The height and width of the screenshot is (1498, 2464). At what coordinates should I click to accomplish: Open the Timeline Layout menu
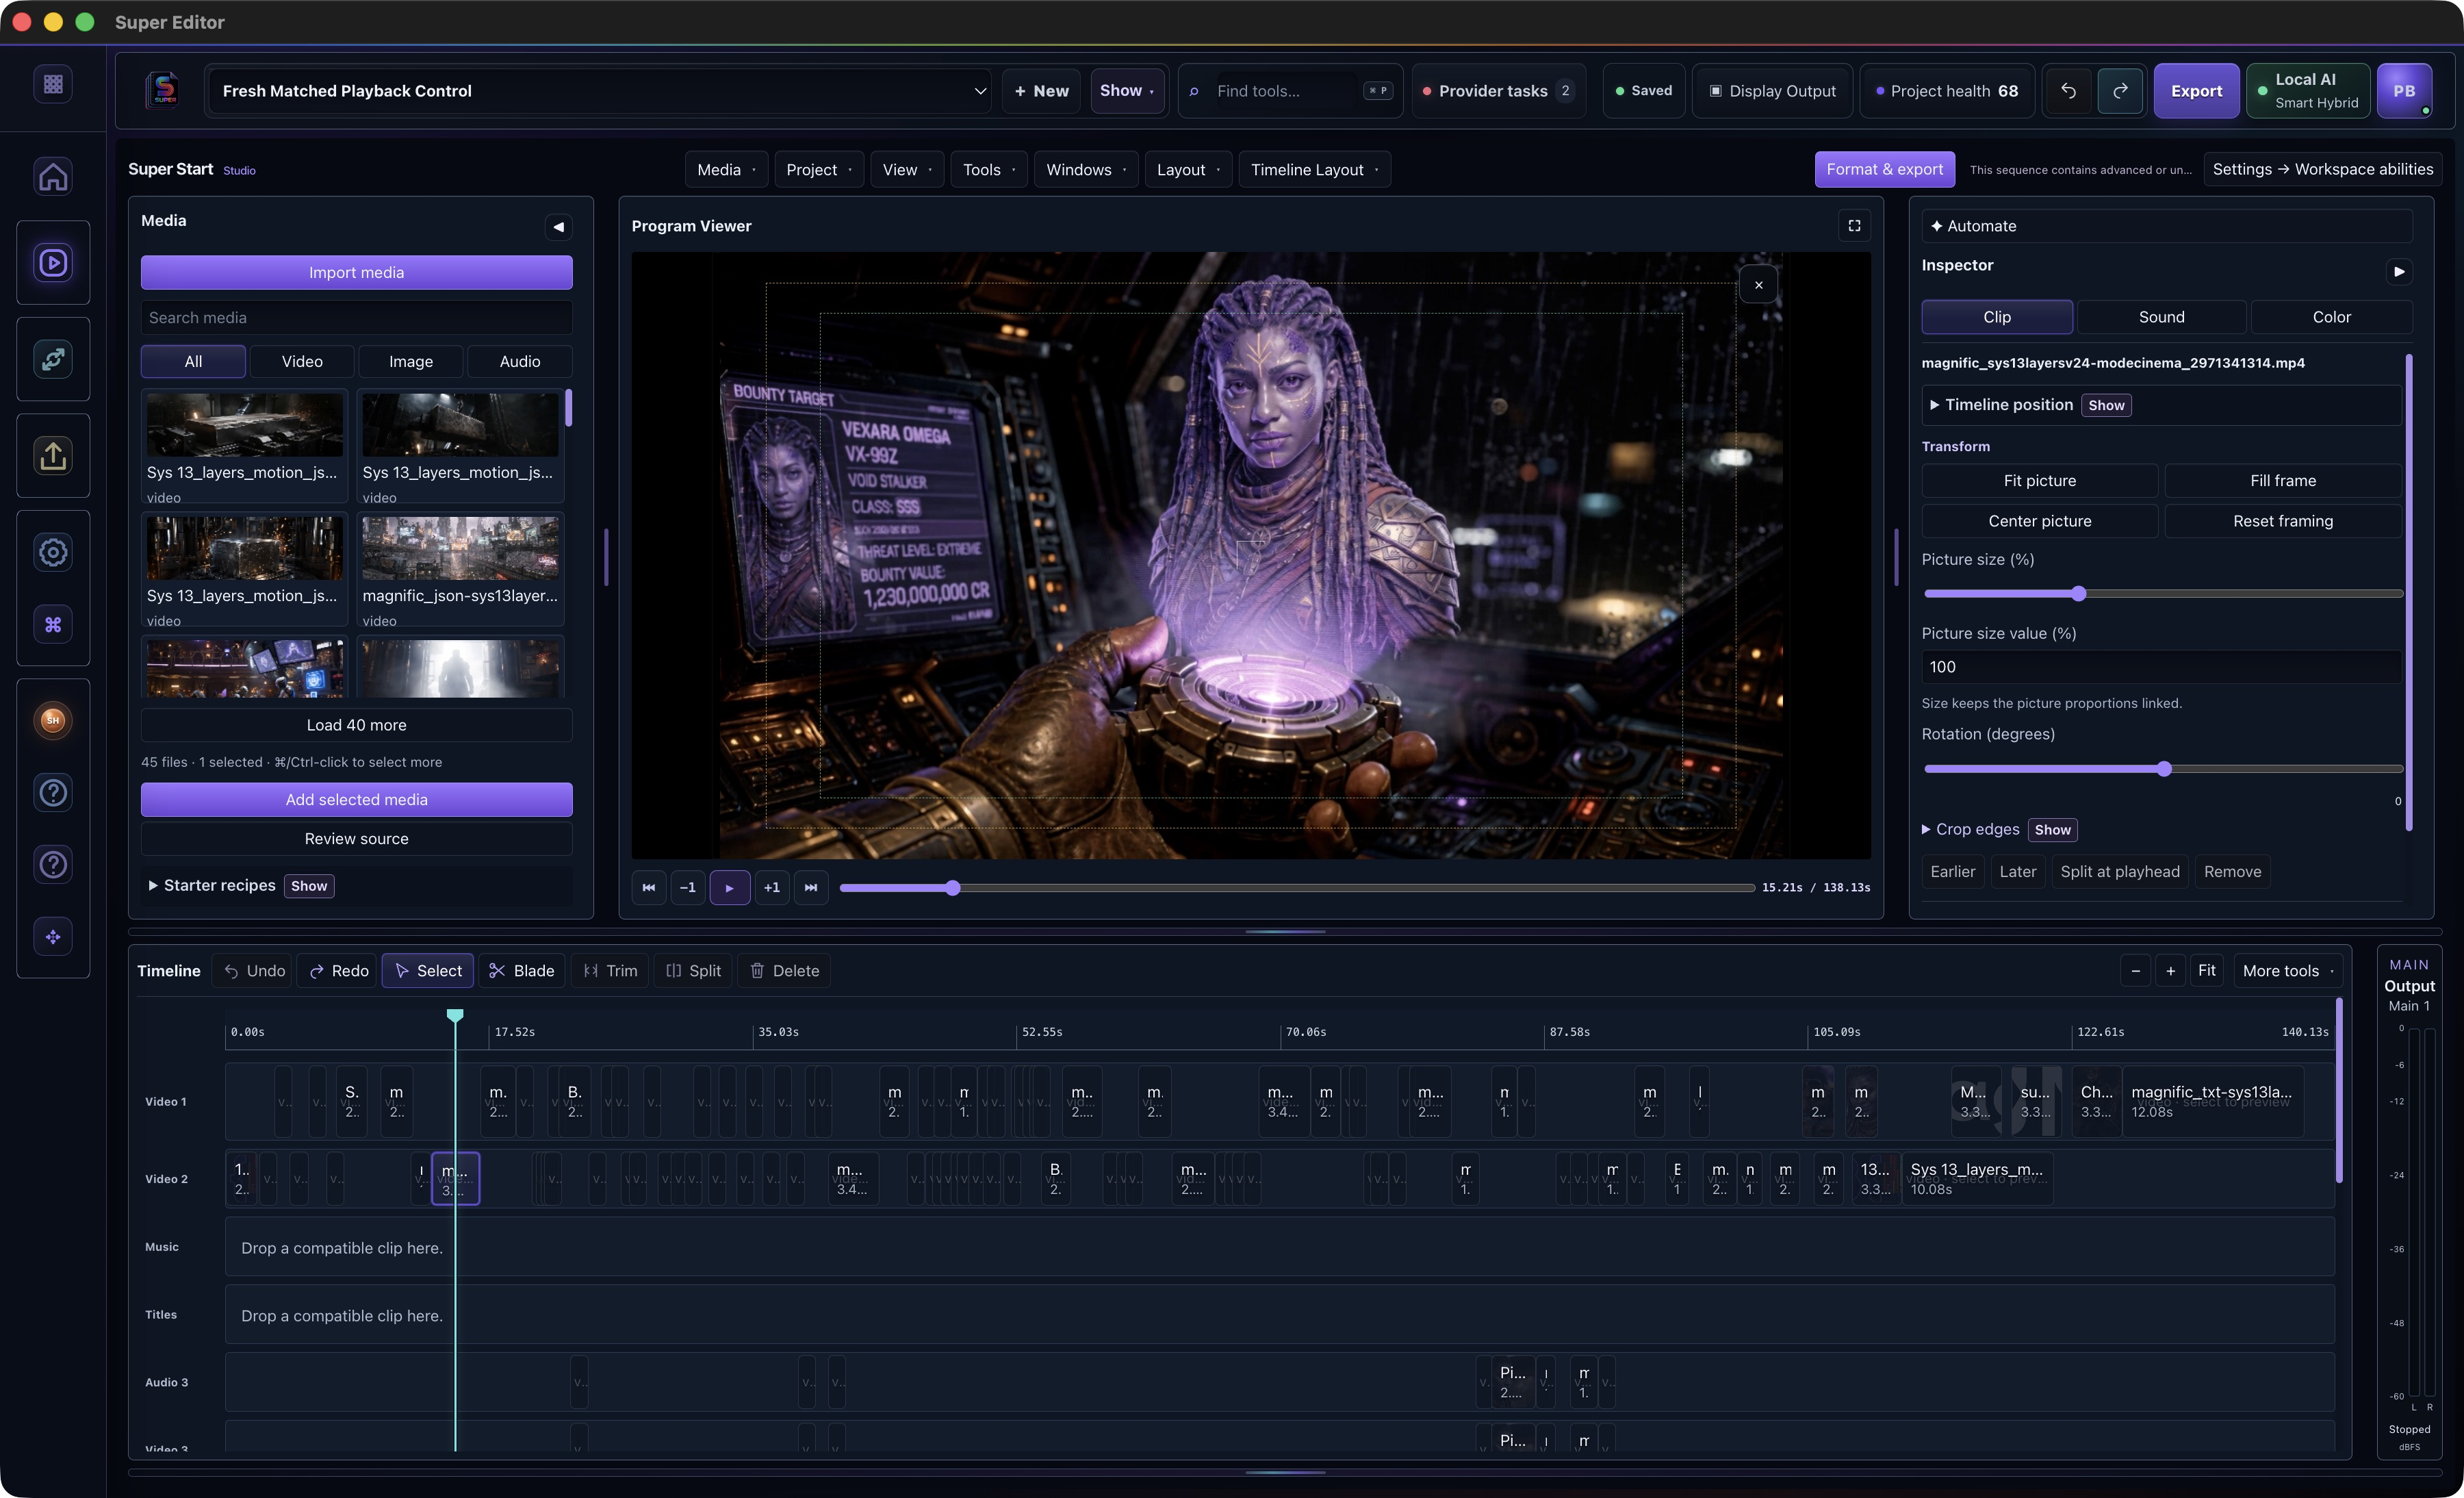click(x=1314, y=170)
